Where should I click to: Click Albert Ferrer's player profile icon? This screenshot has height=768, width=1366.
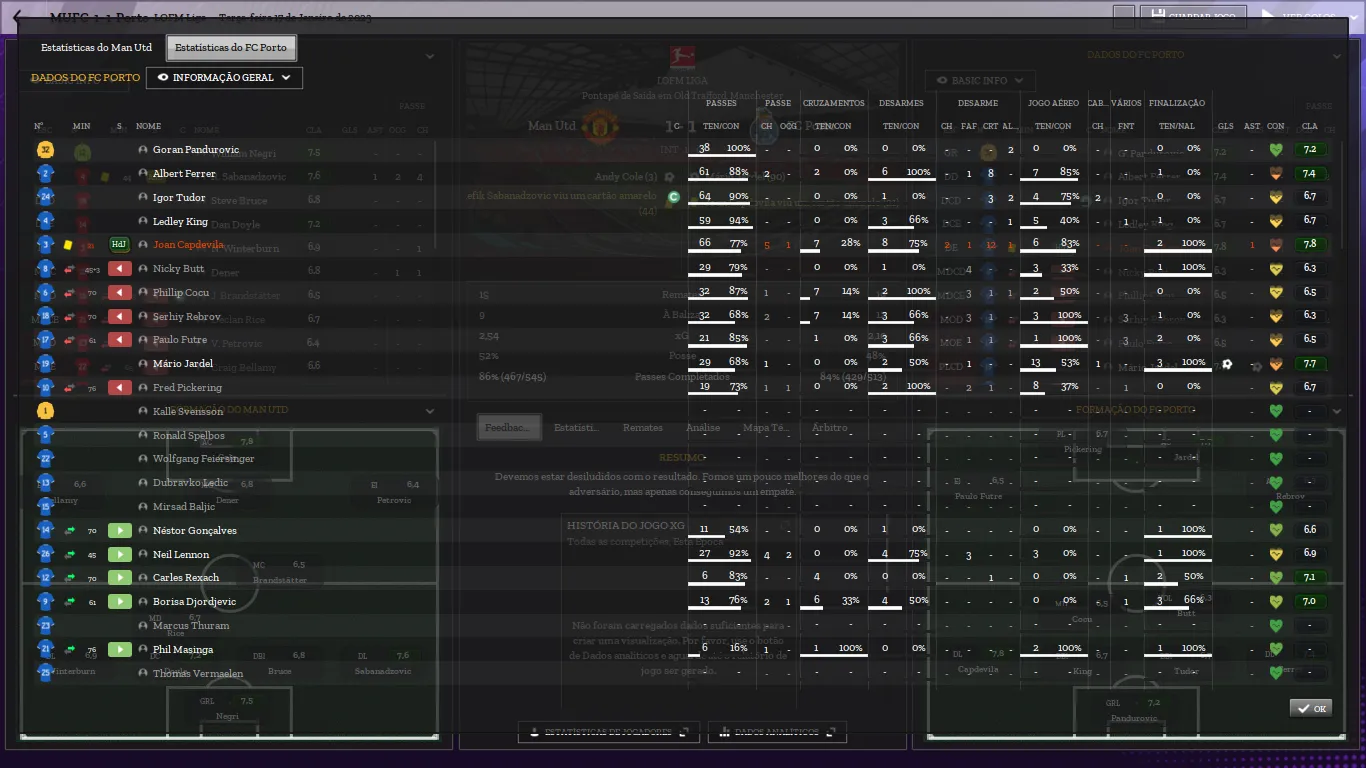143,174
